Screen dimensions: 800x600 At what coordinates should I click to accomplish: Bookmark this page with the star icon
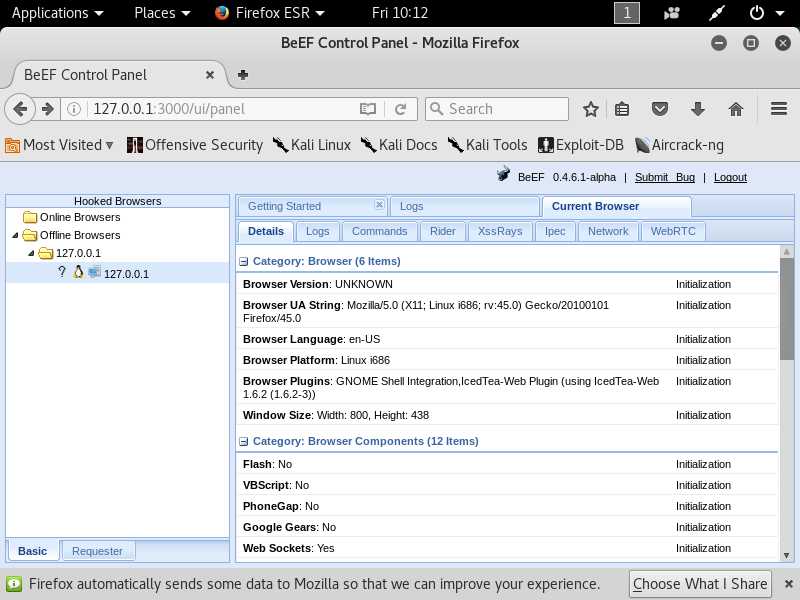point(591,109)
